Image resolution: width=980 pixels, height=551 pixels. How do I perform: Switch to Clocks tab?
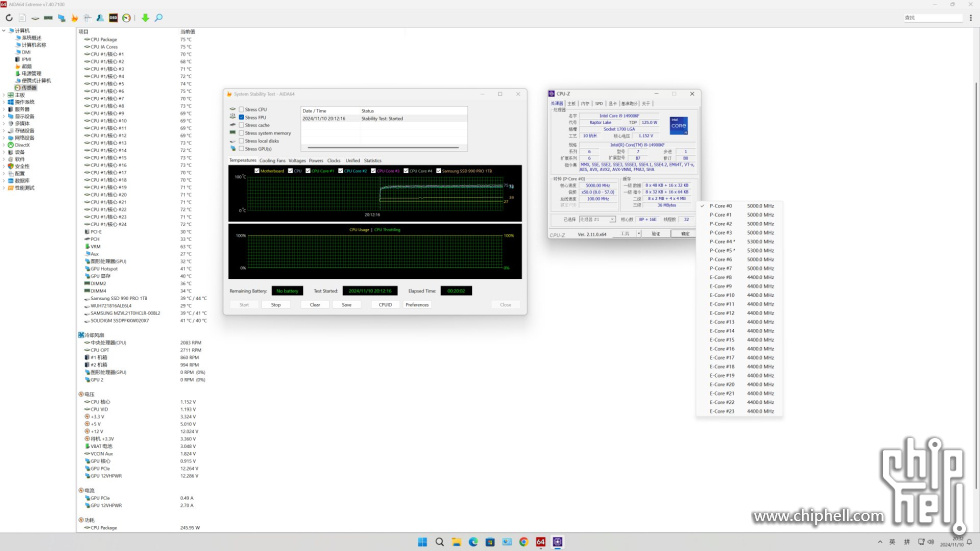pyautogui.click(x=334, y=161)
